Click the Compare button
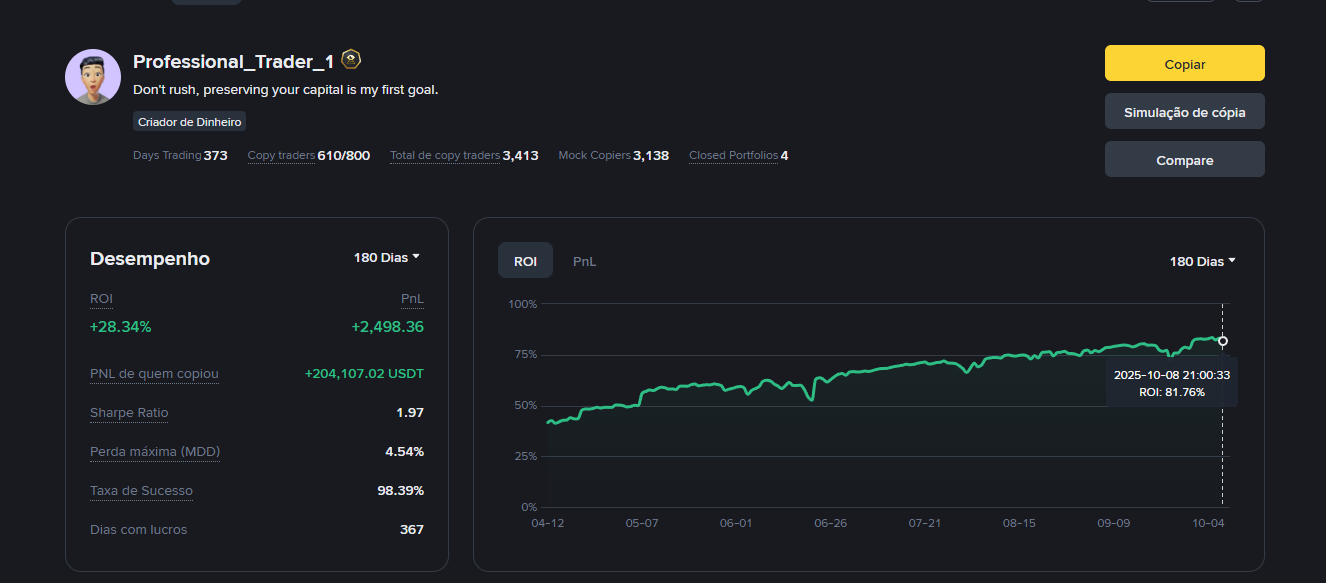 point(1184,160)
